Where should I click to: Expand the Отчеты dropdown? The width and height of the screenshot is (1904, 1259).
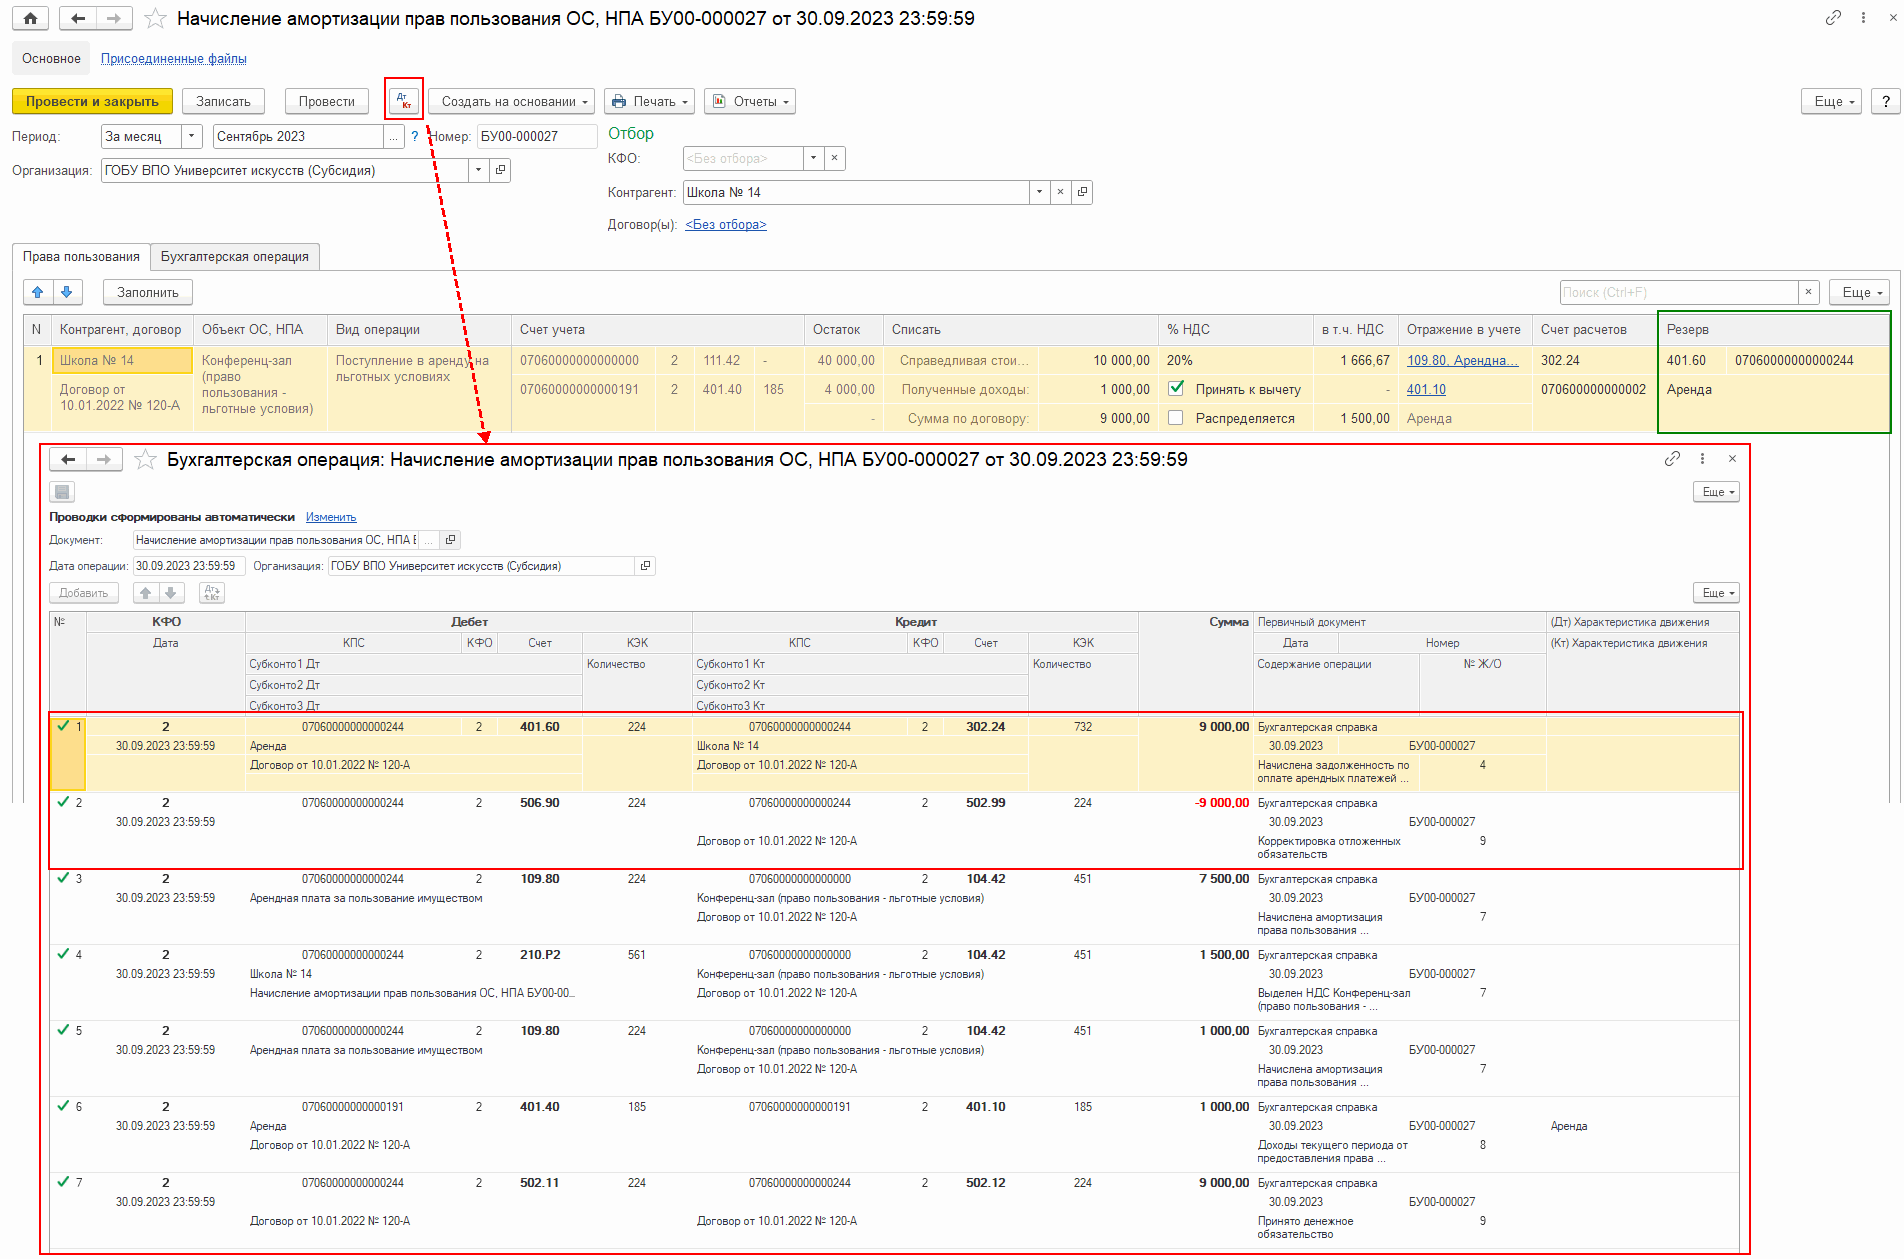click(x=750, y=101)
